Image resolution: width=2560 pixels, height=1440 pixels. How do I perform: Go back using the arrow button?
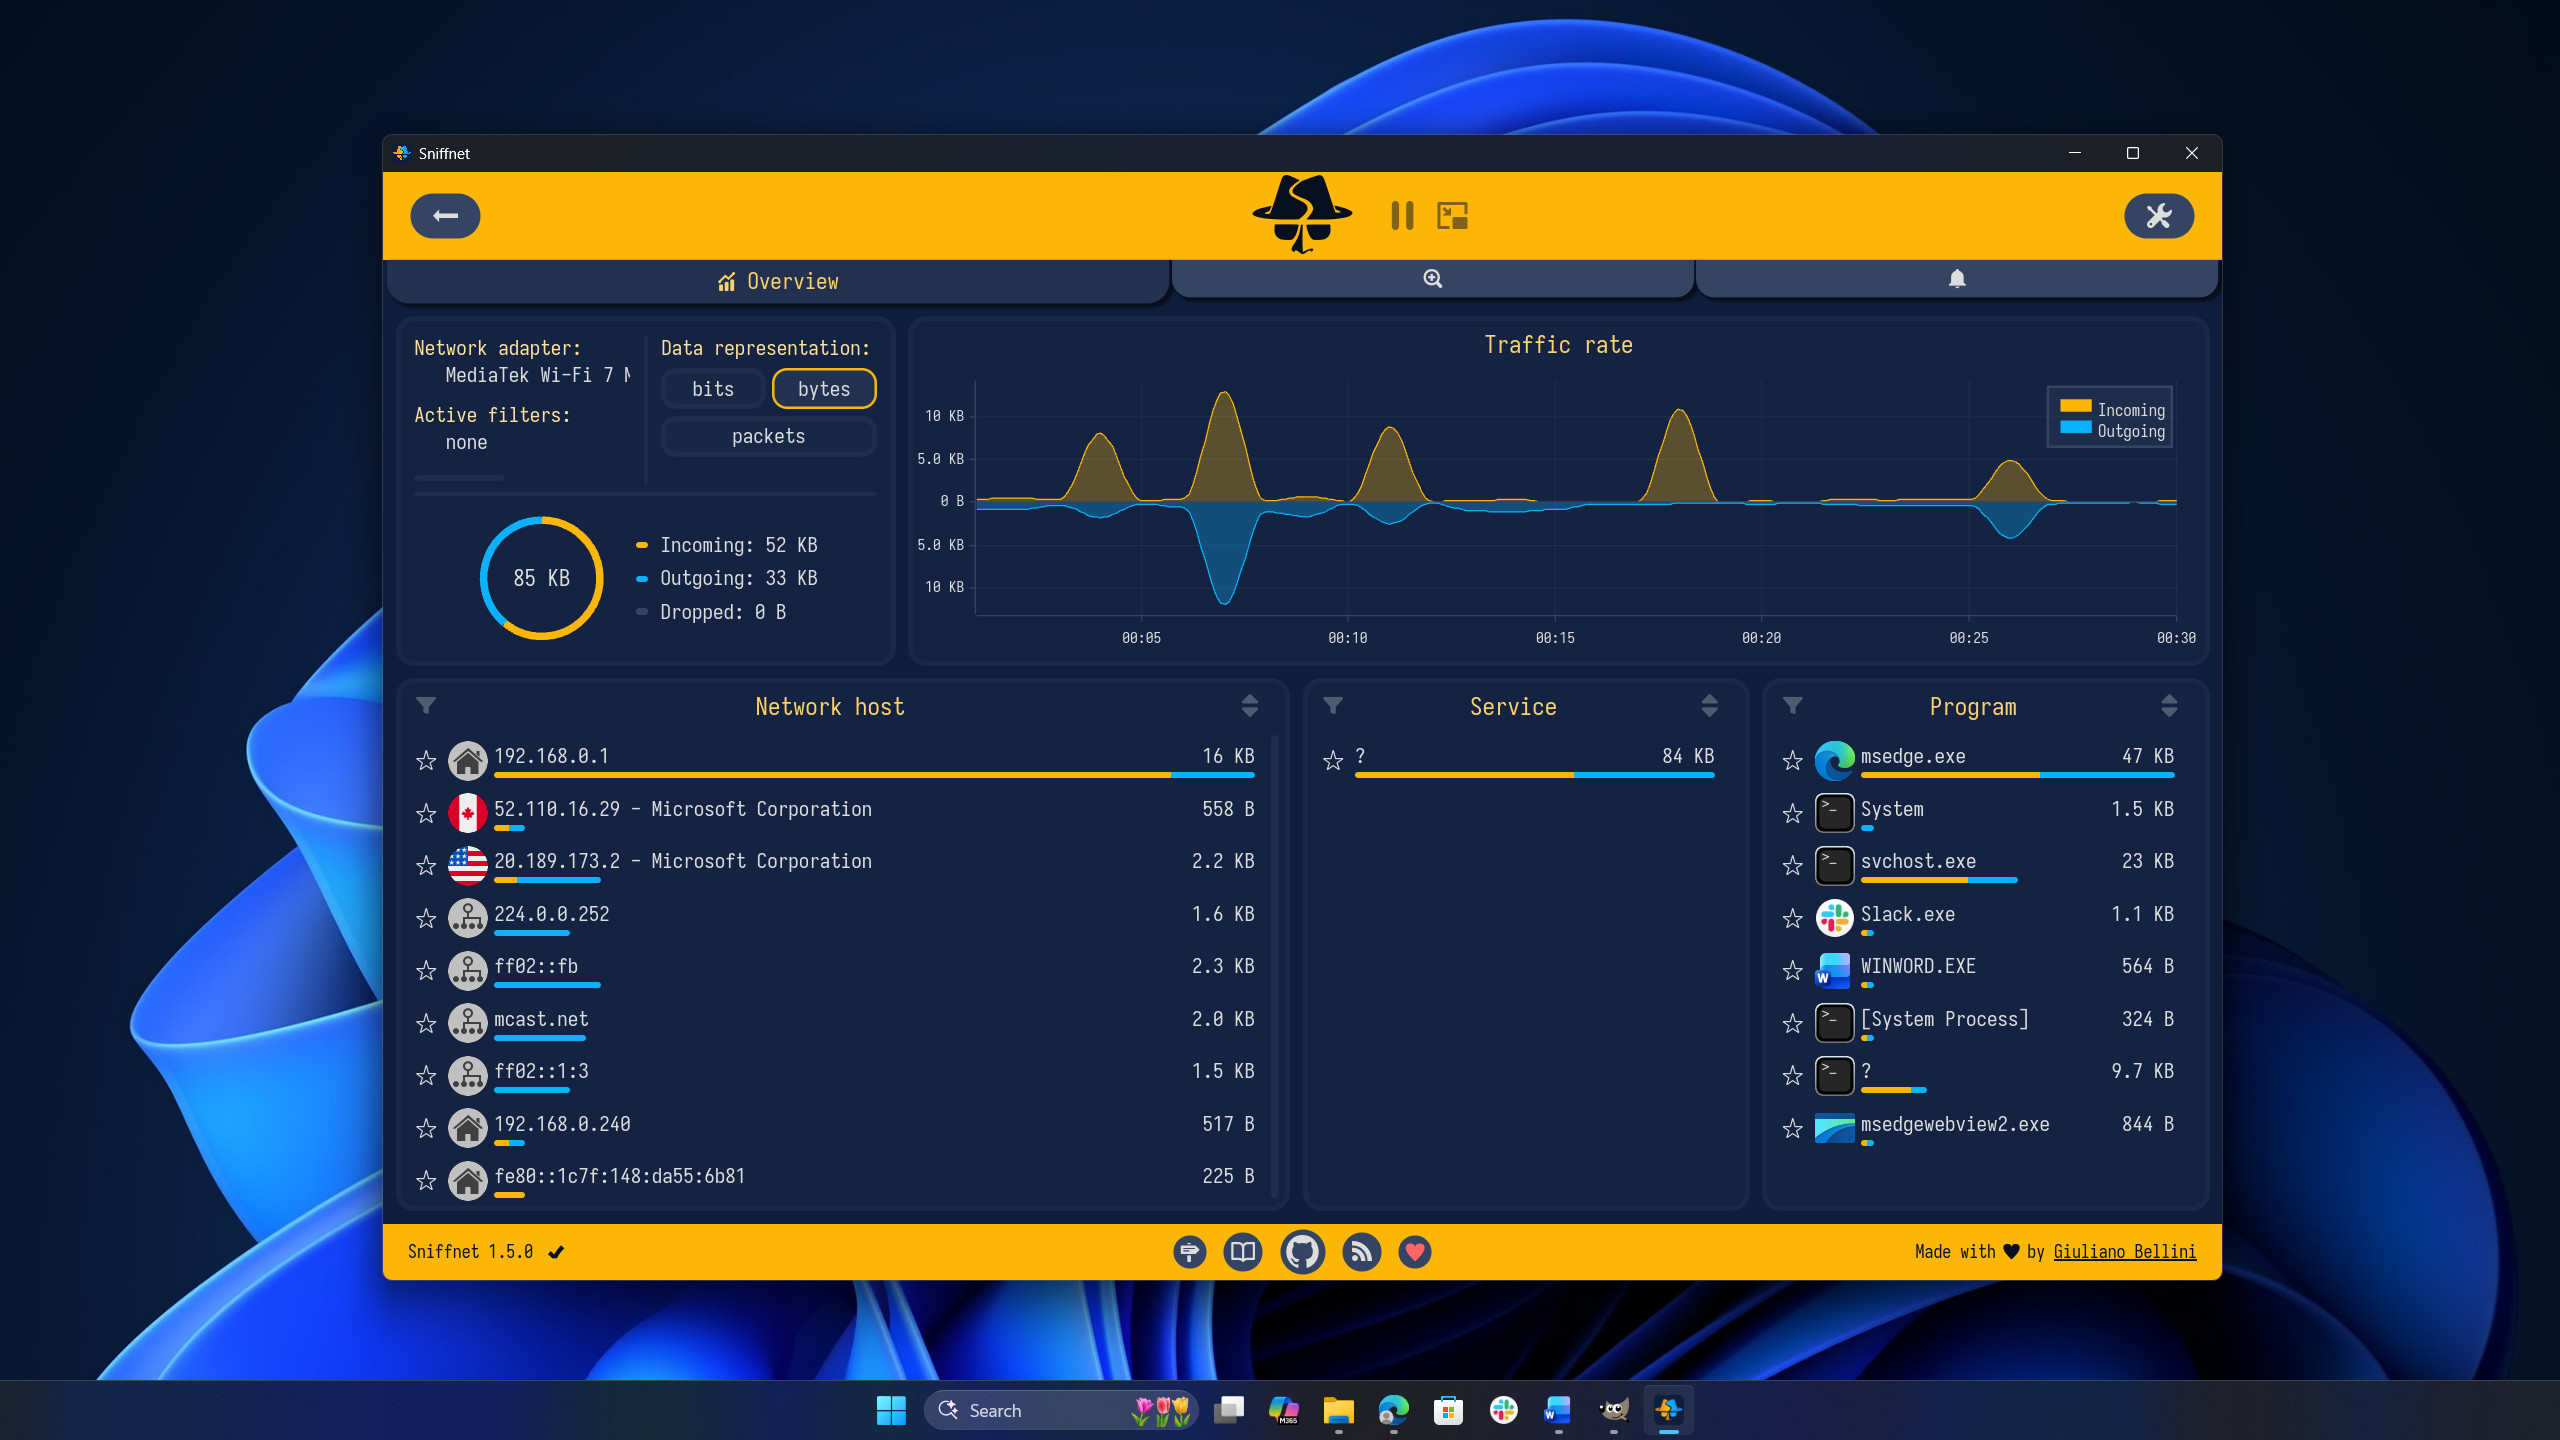(445, 215)
